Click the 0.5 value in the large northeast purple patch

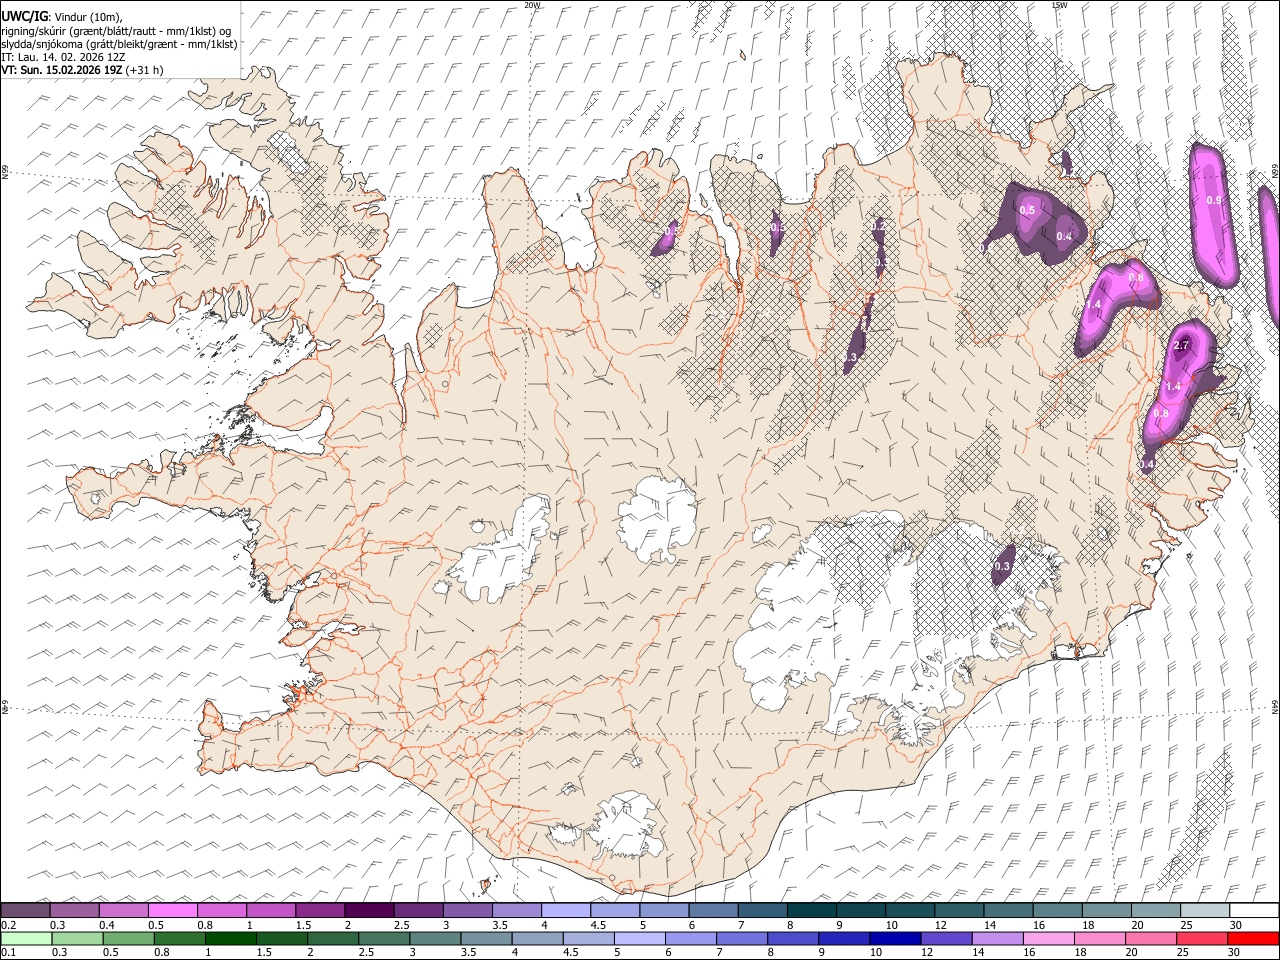1027,210
